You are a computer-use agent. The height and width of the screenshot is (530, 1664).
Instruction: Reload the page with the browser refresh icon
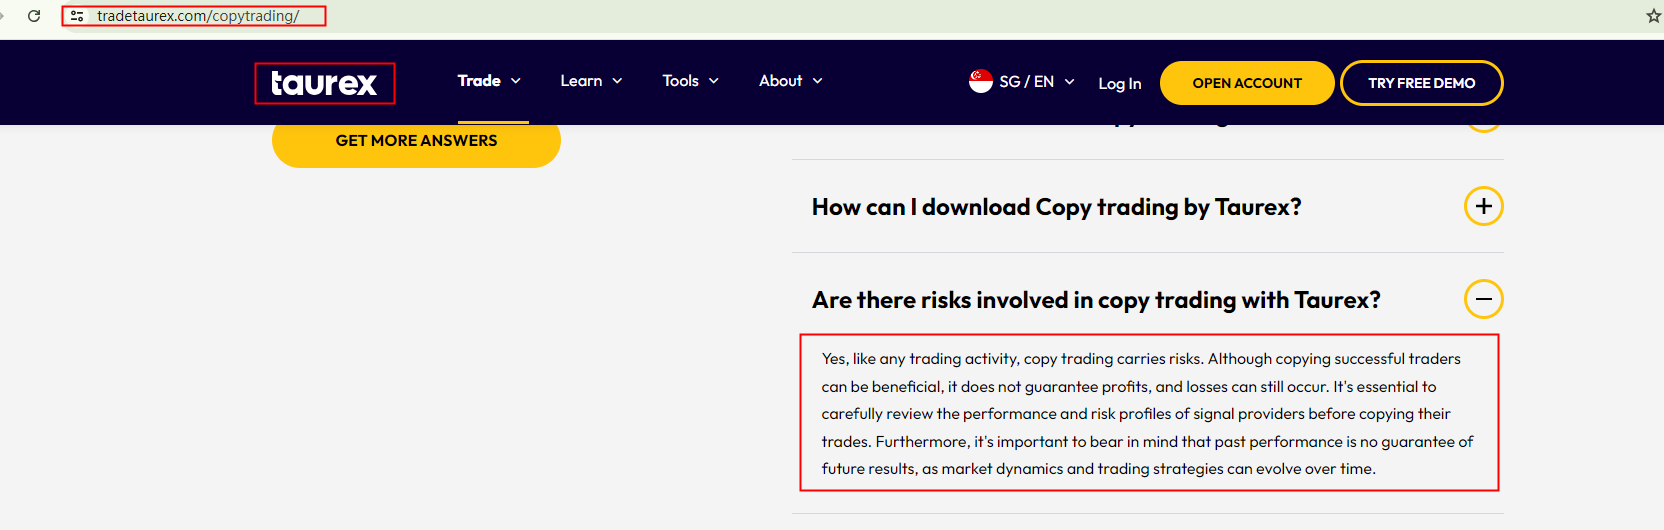point(34,16)
